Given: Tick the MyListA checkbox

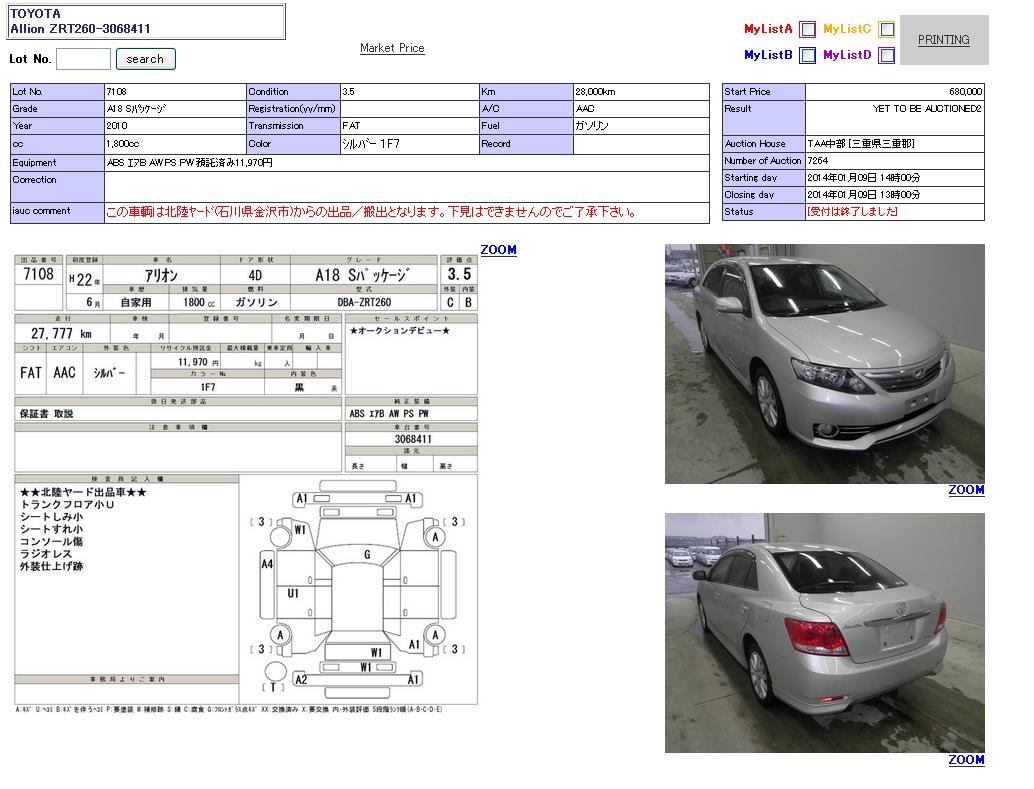Looking at the screenshot, I should [807, 30].
